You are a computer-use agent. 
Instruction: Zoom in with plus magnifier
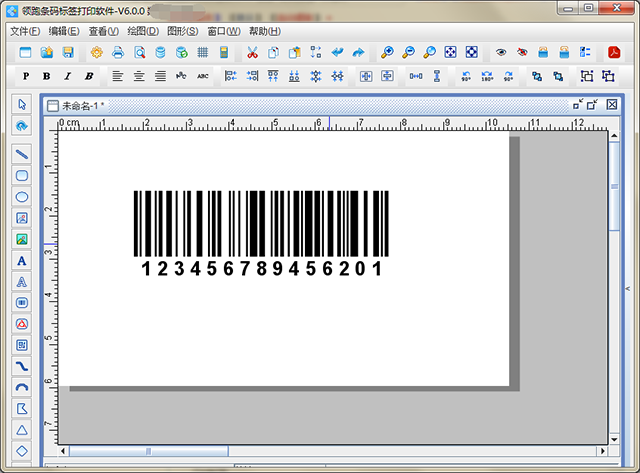(387, 52)
